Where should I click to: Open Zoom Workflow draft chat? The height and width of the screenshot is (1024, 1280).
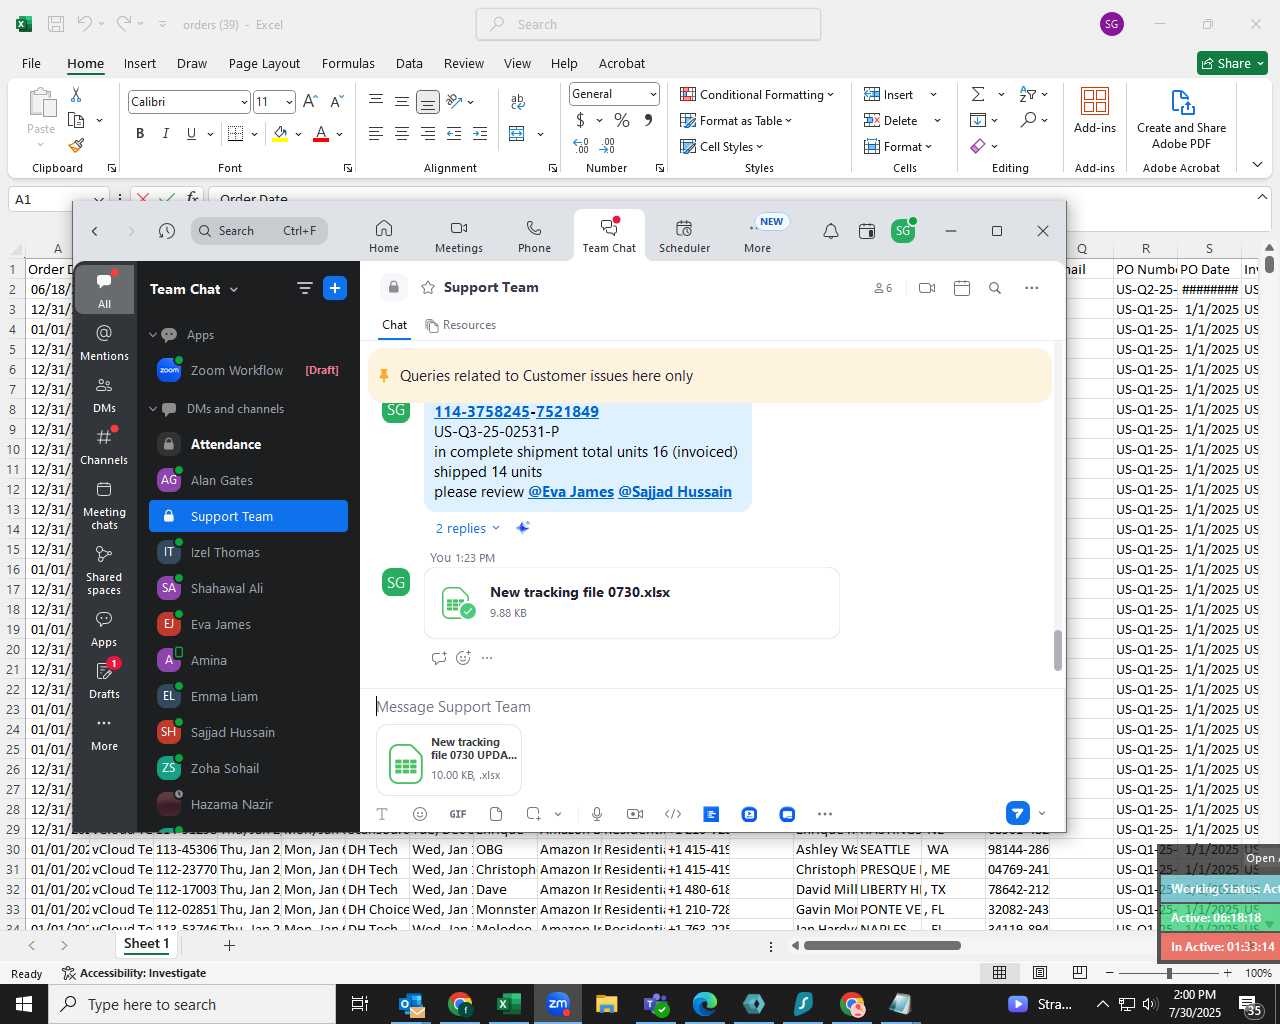248,370
